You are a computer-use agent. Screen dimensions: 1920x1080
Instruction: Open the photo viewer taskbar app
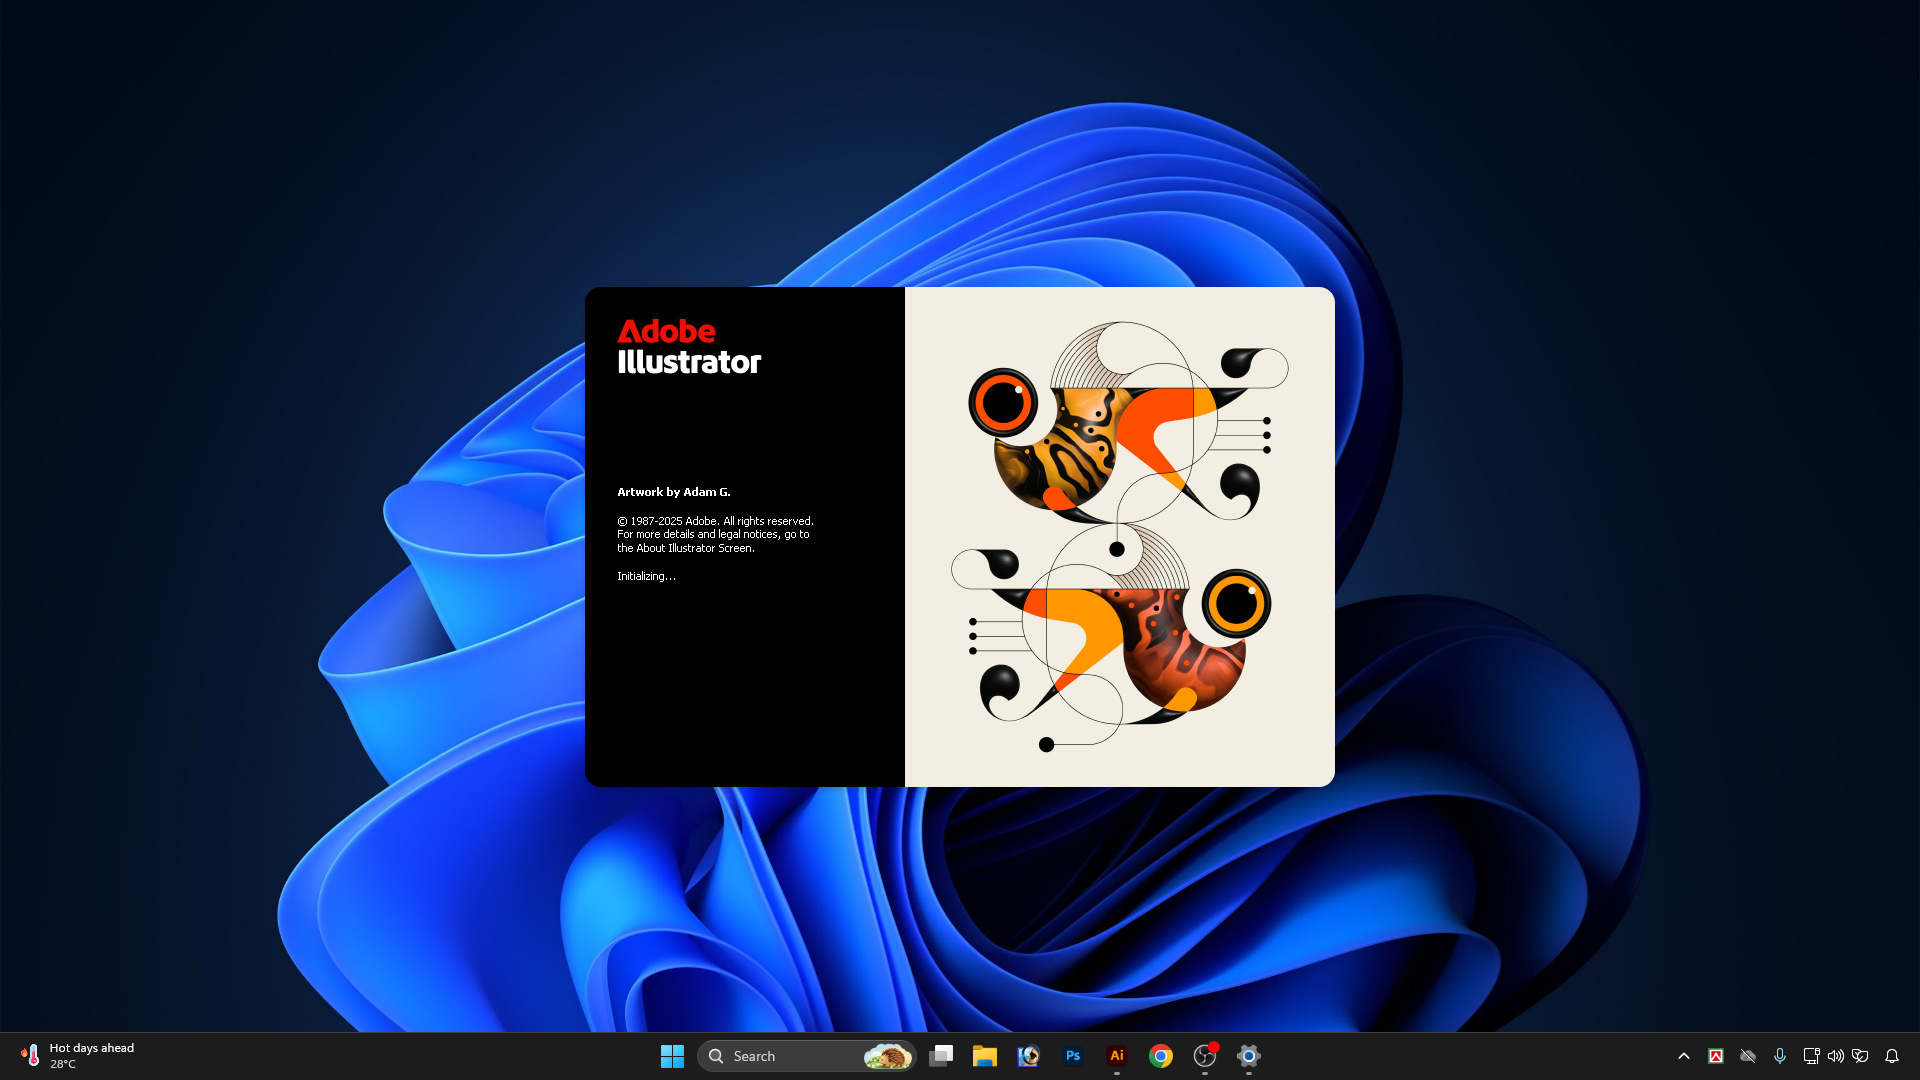coord(1029,1056)
